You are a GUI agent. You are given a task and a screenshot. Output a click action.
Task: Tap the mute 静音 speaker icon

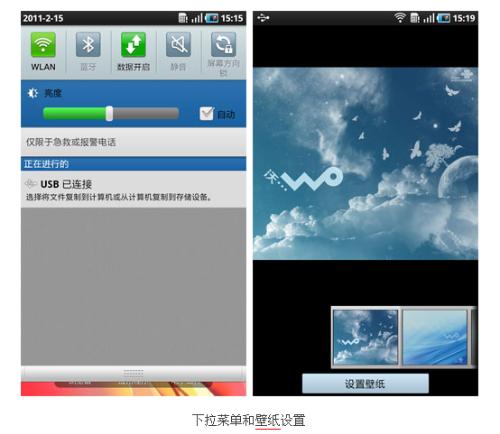pos(178,45)
